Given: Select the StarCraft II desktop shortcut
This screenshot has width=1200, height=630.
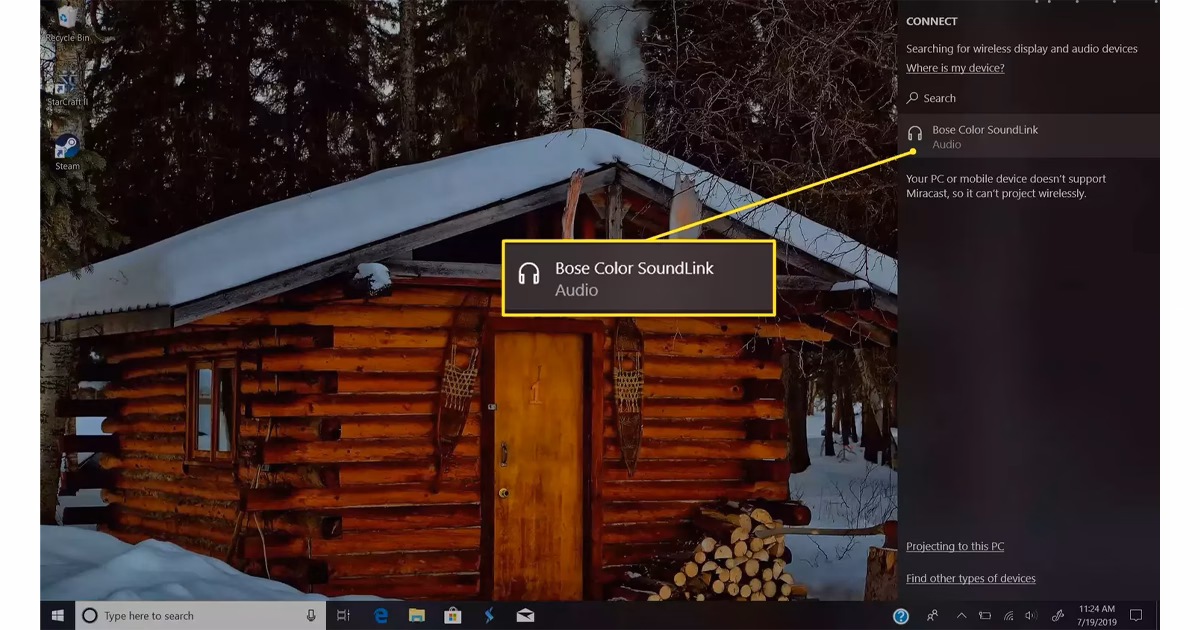Looking at the screenshot, I should point(68,88).
